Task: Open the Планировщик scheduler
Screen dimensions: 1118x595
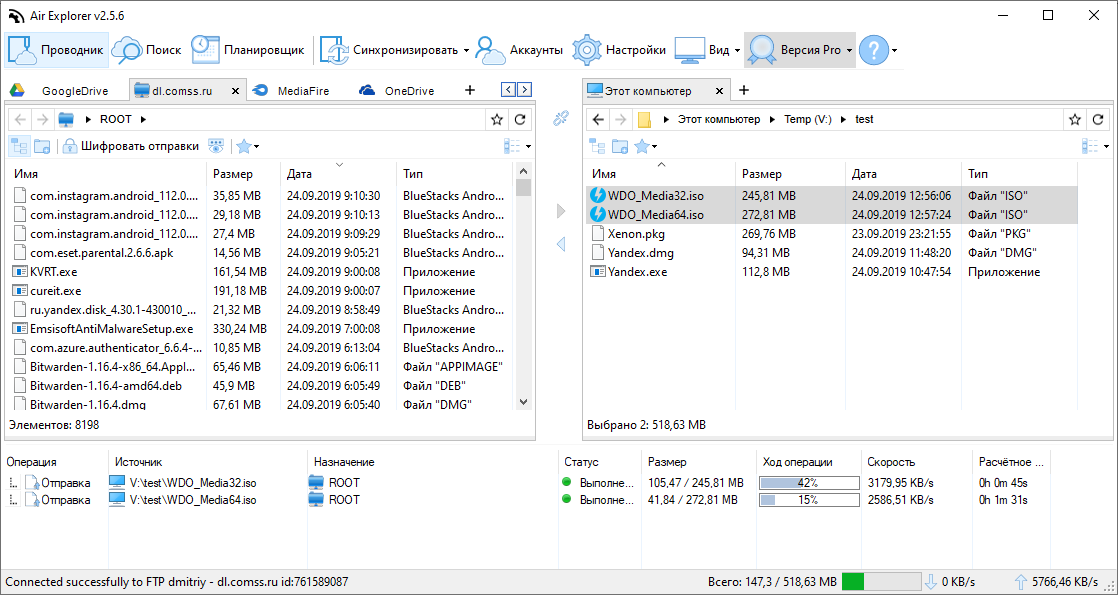Action: [249, 50]
